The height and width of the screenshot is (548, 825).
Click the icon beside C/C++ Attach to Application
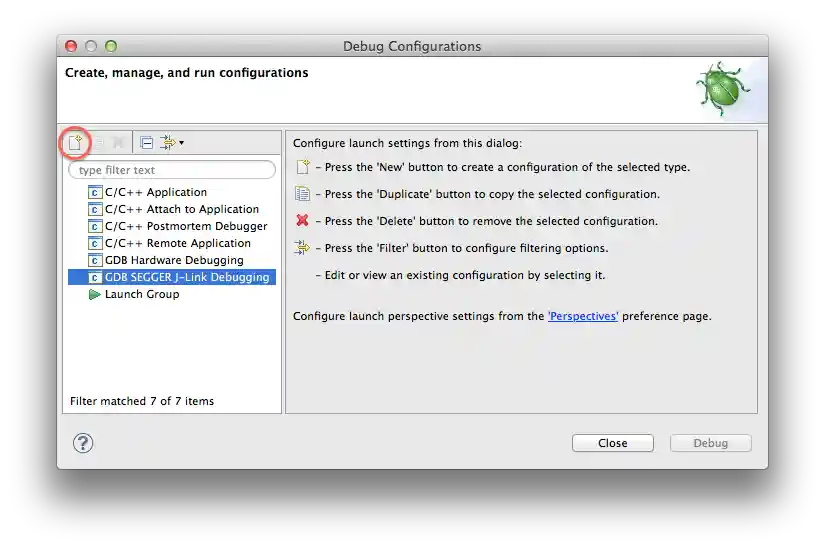point(94,209)
